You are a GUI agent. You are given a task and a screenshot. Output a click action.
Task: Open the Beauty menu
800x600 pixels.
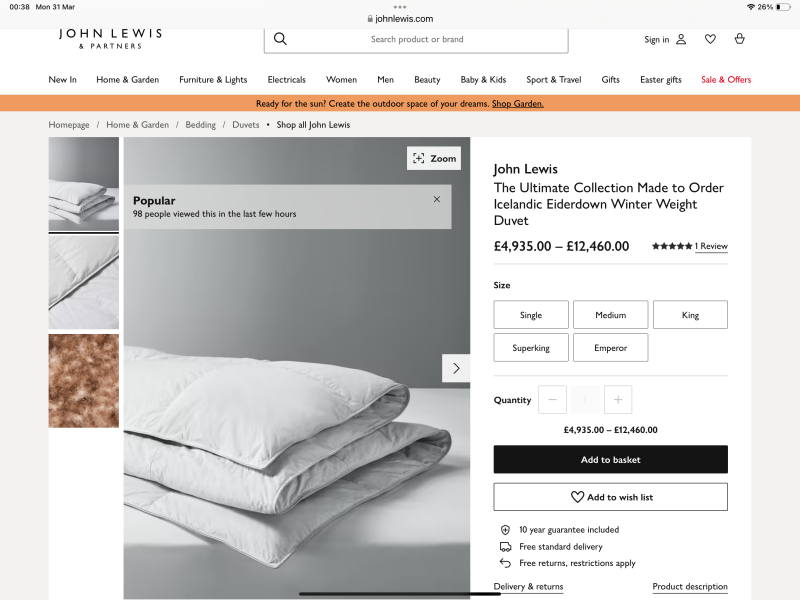point(427,80)
